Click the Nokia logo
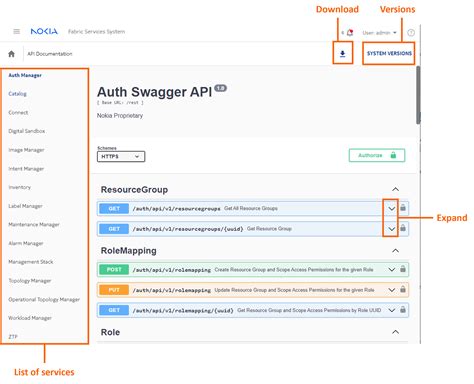Screen dimensions: 474x384 click(44, 31)
